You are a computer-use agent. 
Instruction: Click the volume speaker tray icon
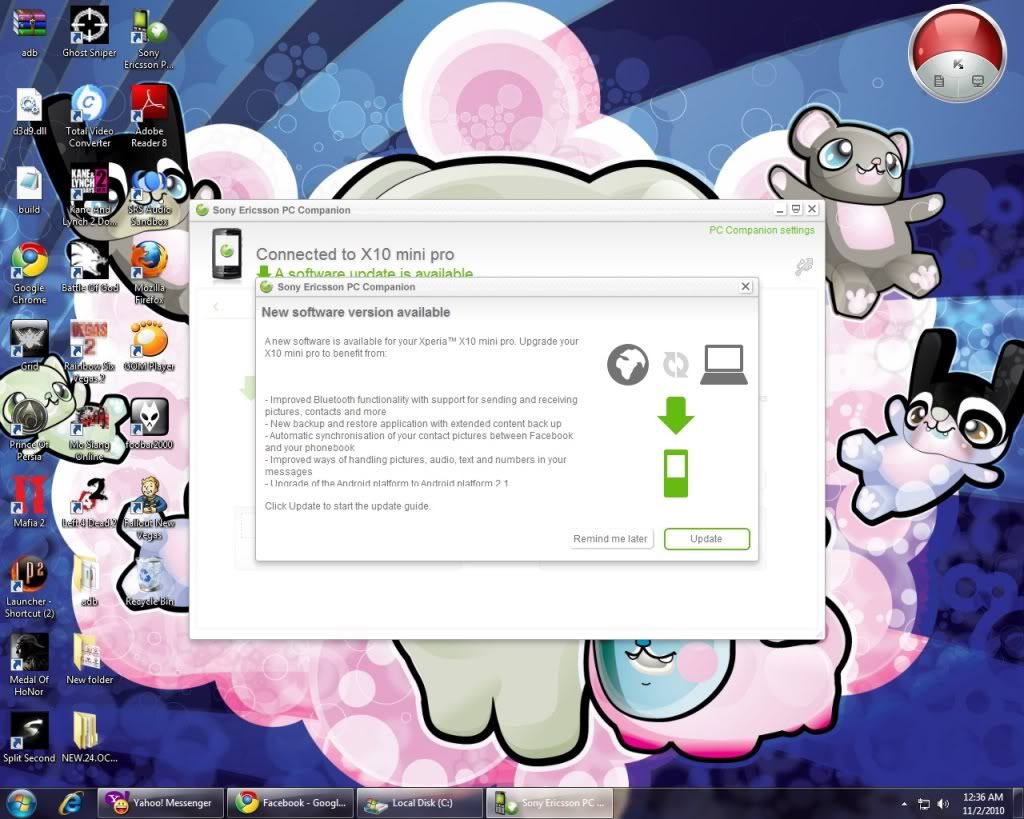pos(943,804)
